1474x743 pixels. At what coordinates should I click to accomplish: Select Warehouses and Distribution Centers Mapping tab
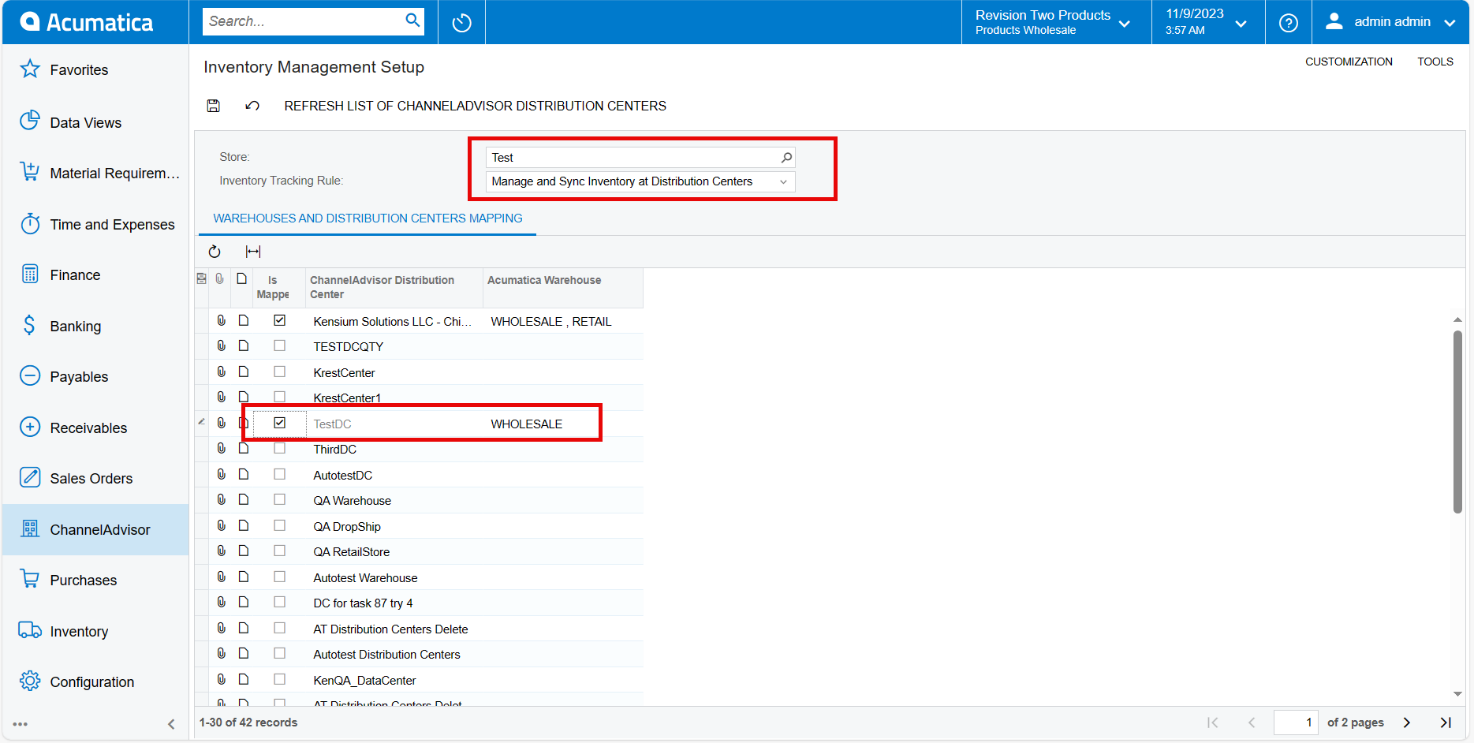click(x=368, y=218)
